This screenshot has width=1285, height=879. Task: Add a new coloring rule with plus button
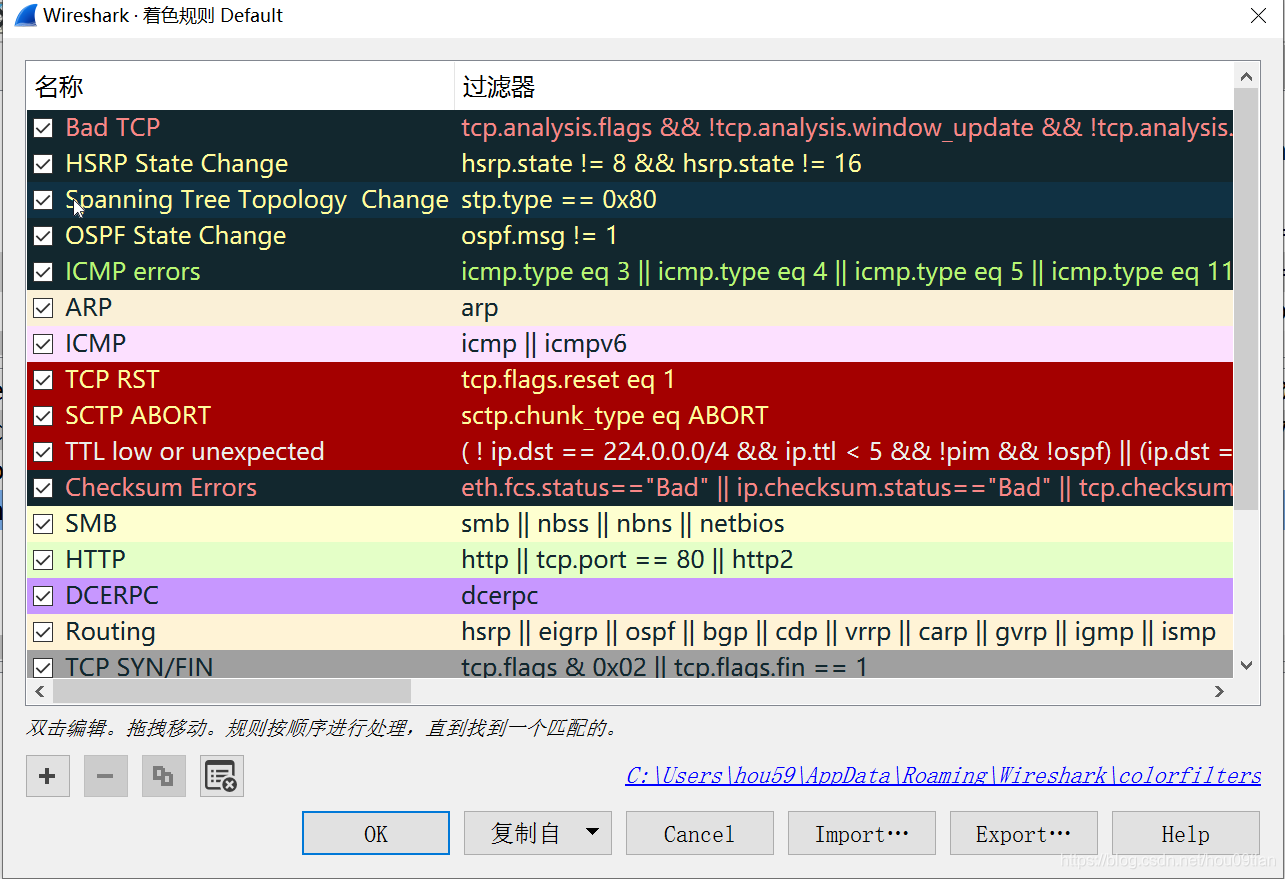47,776
